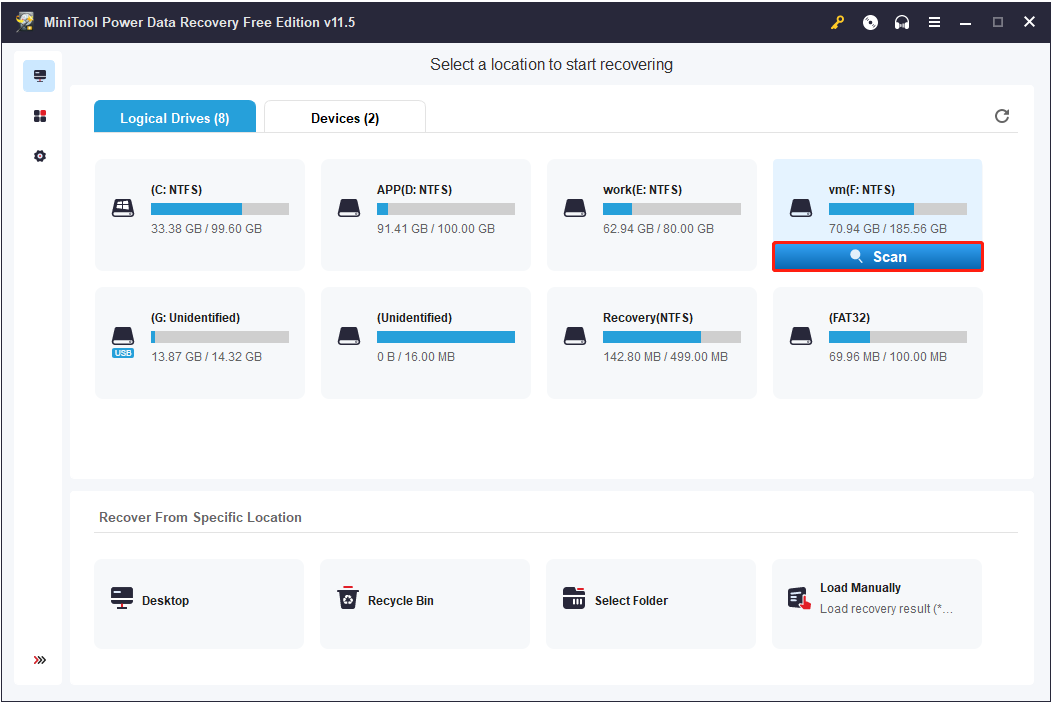Open Load Manually recovery result
Screen dimensions: 1053x704
(x=877, y=603)
